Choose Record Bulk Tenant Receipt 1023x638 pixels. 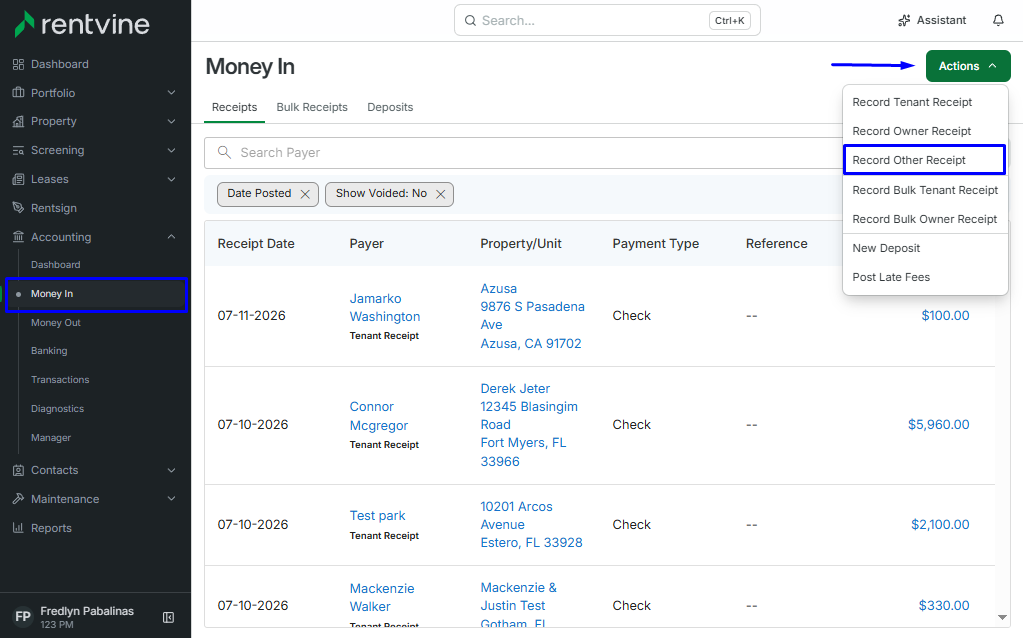coord(925,190)
